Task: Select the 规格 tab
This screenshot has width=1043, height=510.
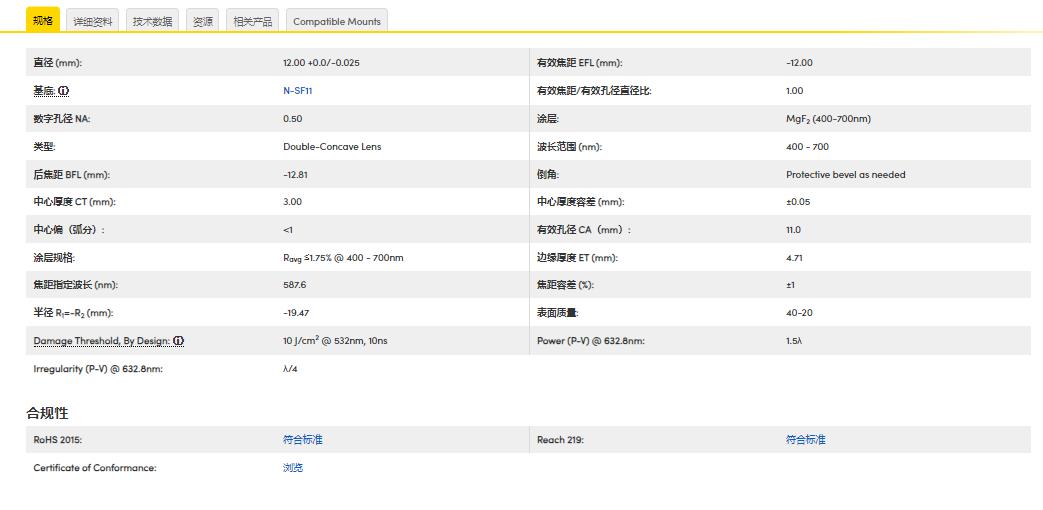Action: tap(43, 21)
